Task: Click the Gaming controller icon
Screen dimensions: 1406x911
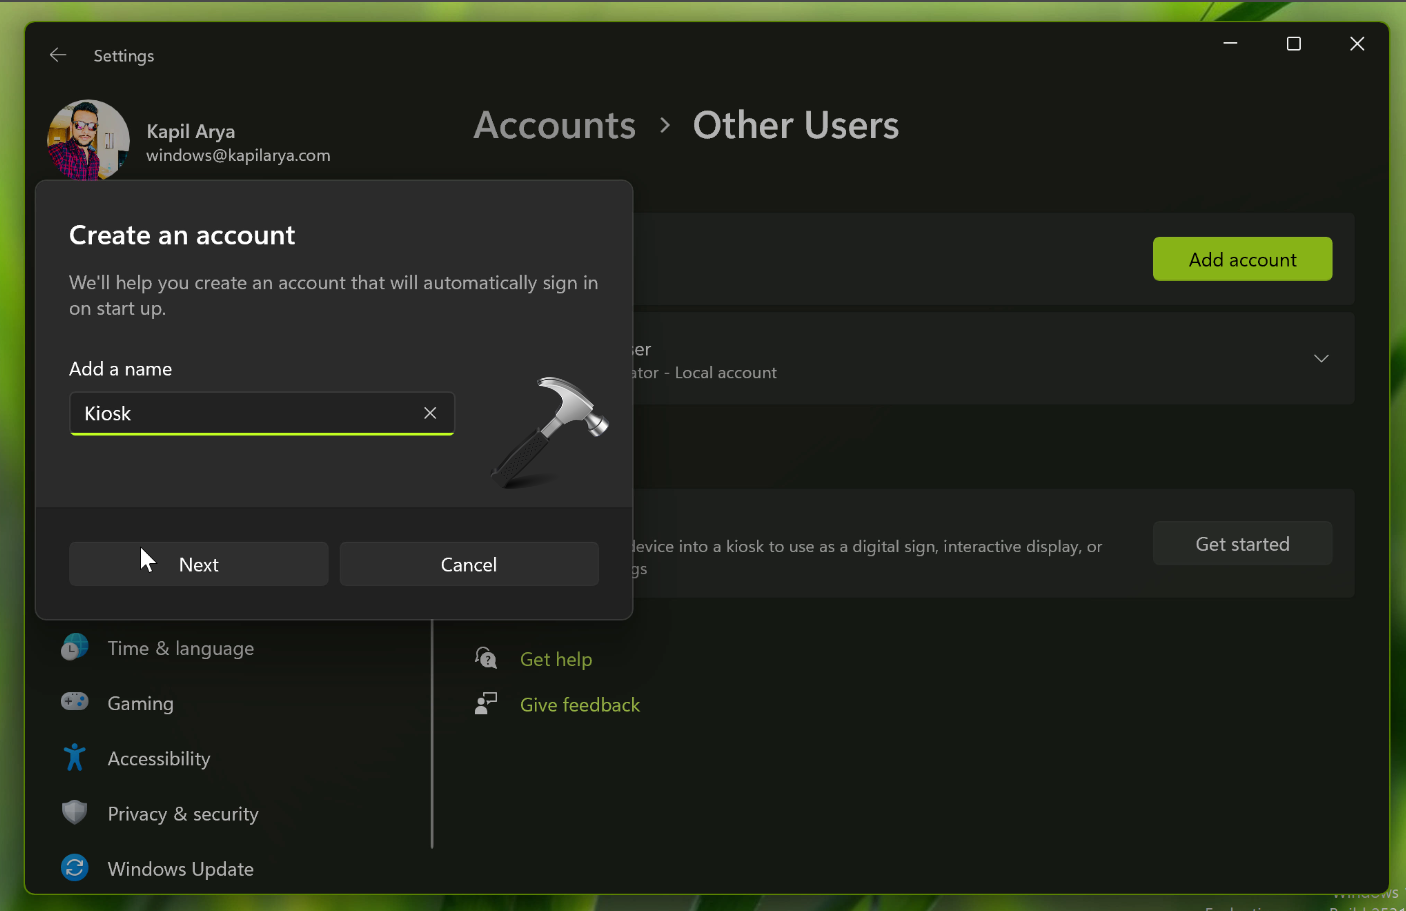Action: [x=74, y=702]
